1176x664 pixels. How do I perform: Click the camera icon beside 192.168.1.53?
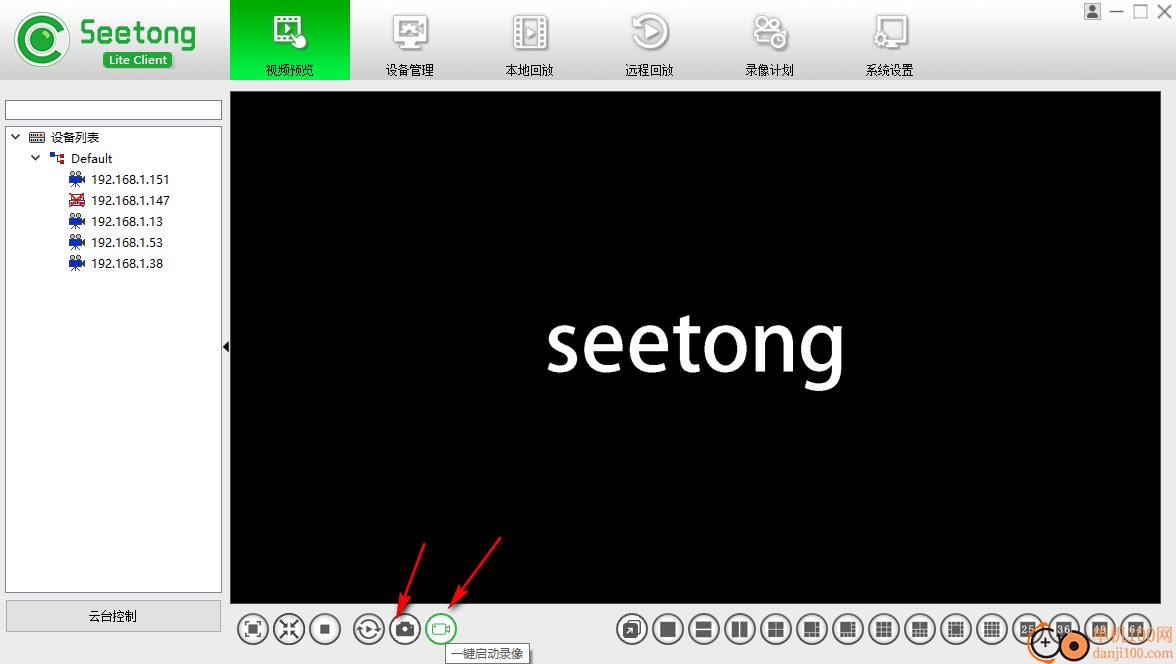[x=76, y=242]
